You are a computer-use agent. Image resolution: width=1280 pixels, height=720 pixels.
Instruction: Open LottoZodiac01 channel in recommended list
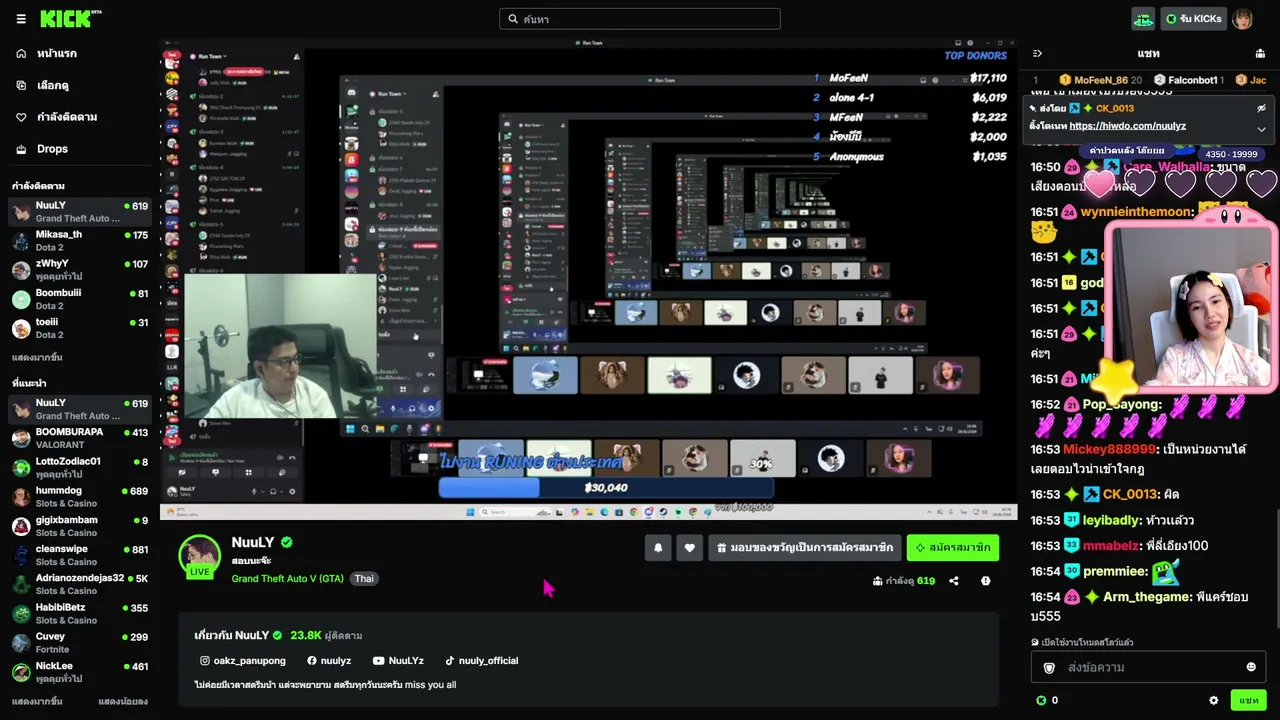click(x=80, y=467)
